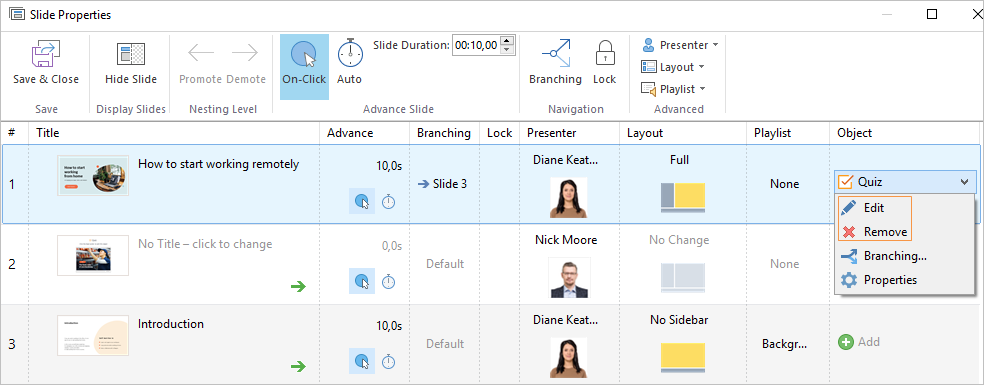Viewport: 984px width, 385px height.
Task: Click Diane Keaton's photo on slide 1
Action: [x=569, y=197]
